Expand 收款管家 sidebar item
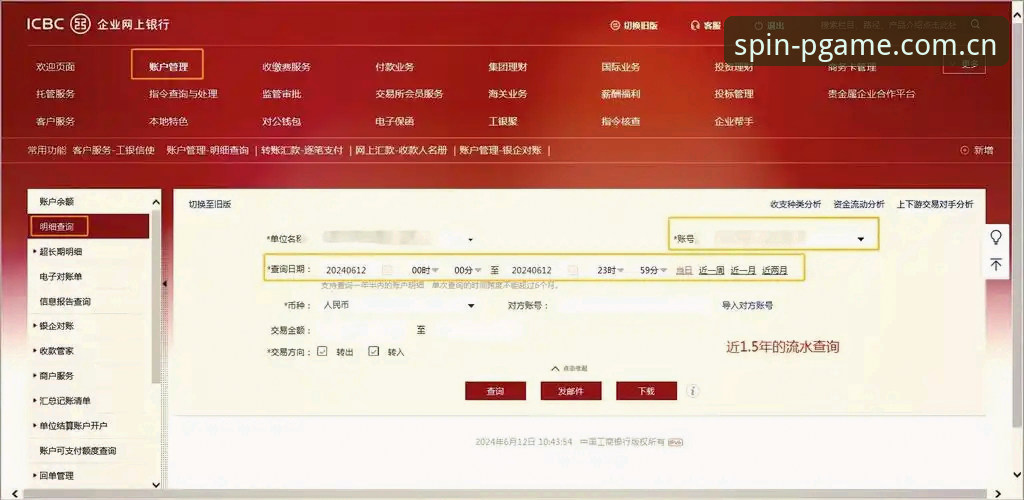1024x500 pixels. click(54, 351)
